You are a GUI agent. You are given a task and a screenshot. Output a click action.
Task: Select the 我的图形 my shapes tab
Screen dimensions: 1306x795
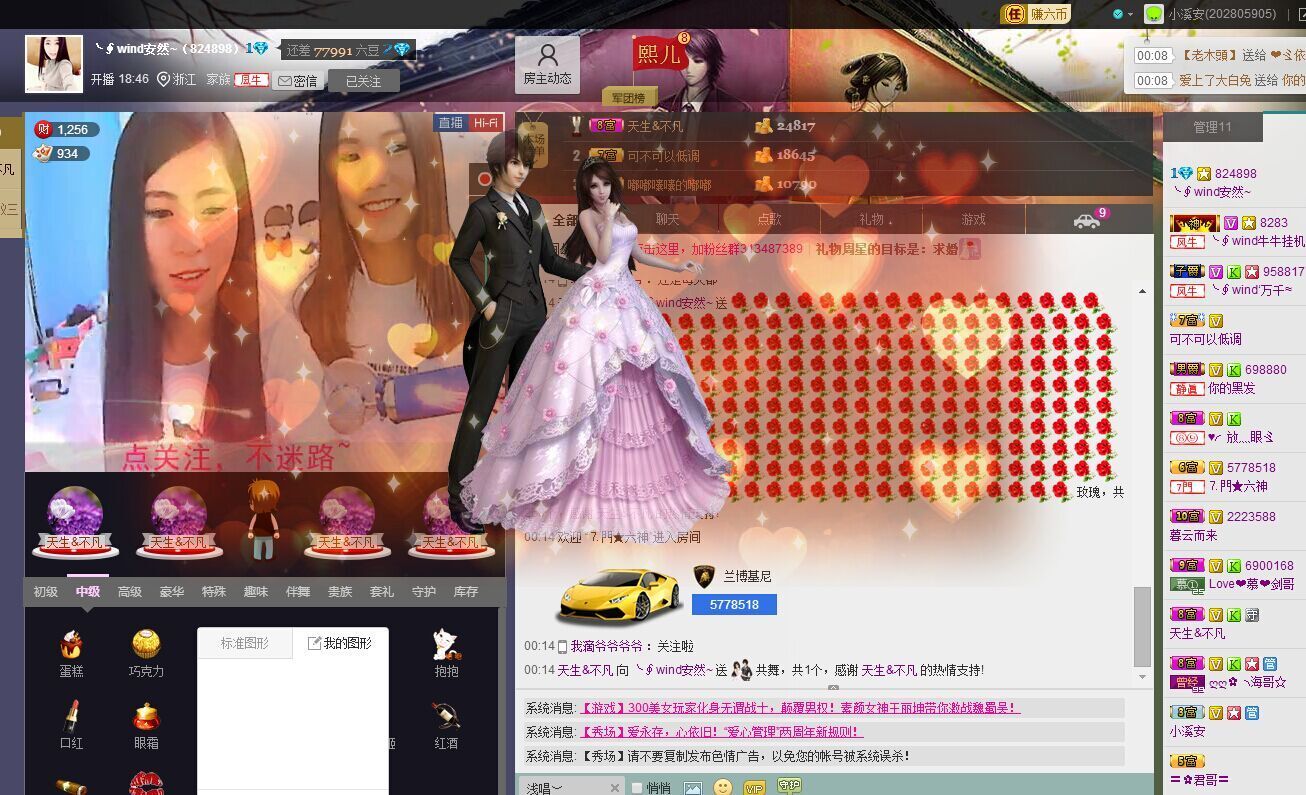[x=340, y=643]
